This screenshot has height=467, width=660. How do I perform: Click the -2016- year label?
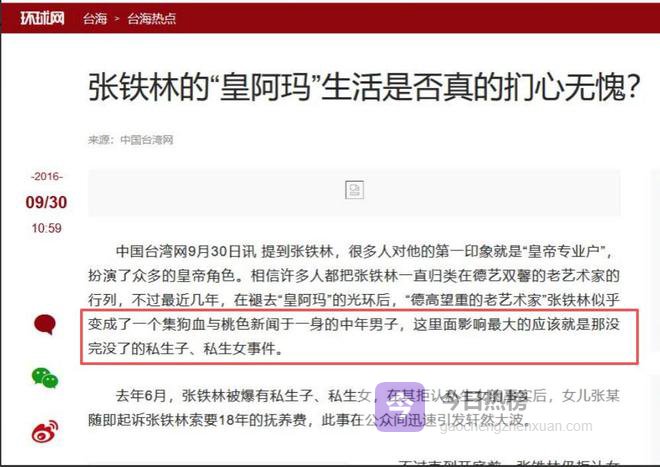pyautogui.click(x=46, y=176)
